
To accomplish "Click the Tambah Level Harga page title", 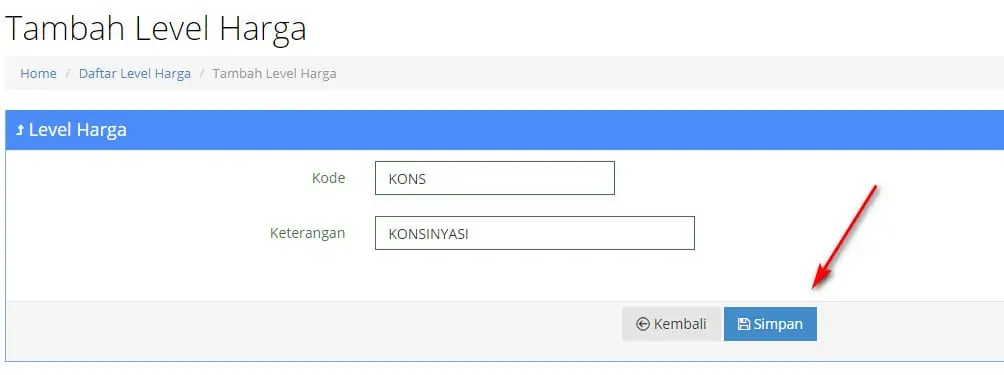I will tap(156, 28).
